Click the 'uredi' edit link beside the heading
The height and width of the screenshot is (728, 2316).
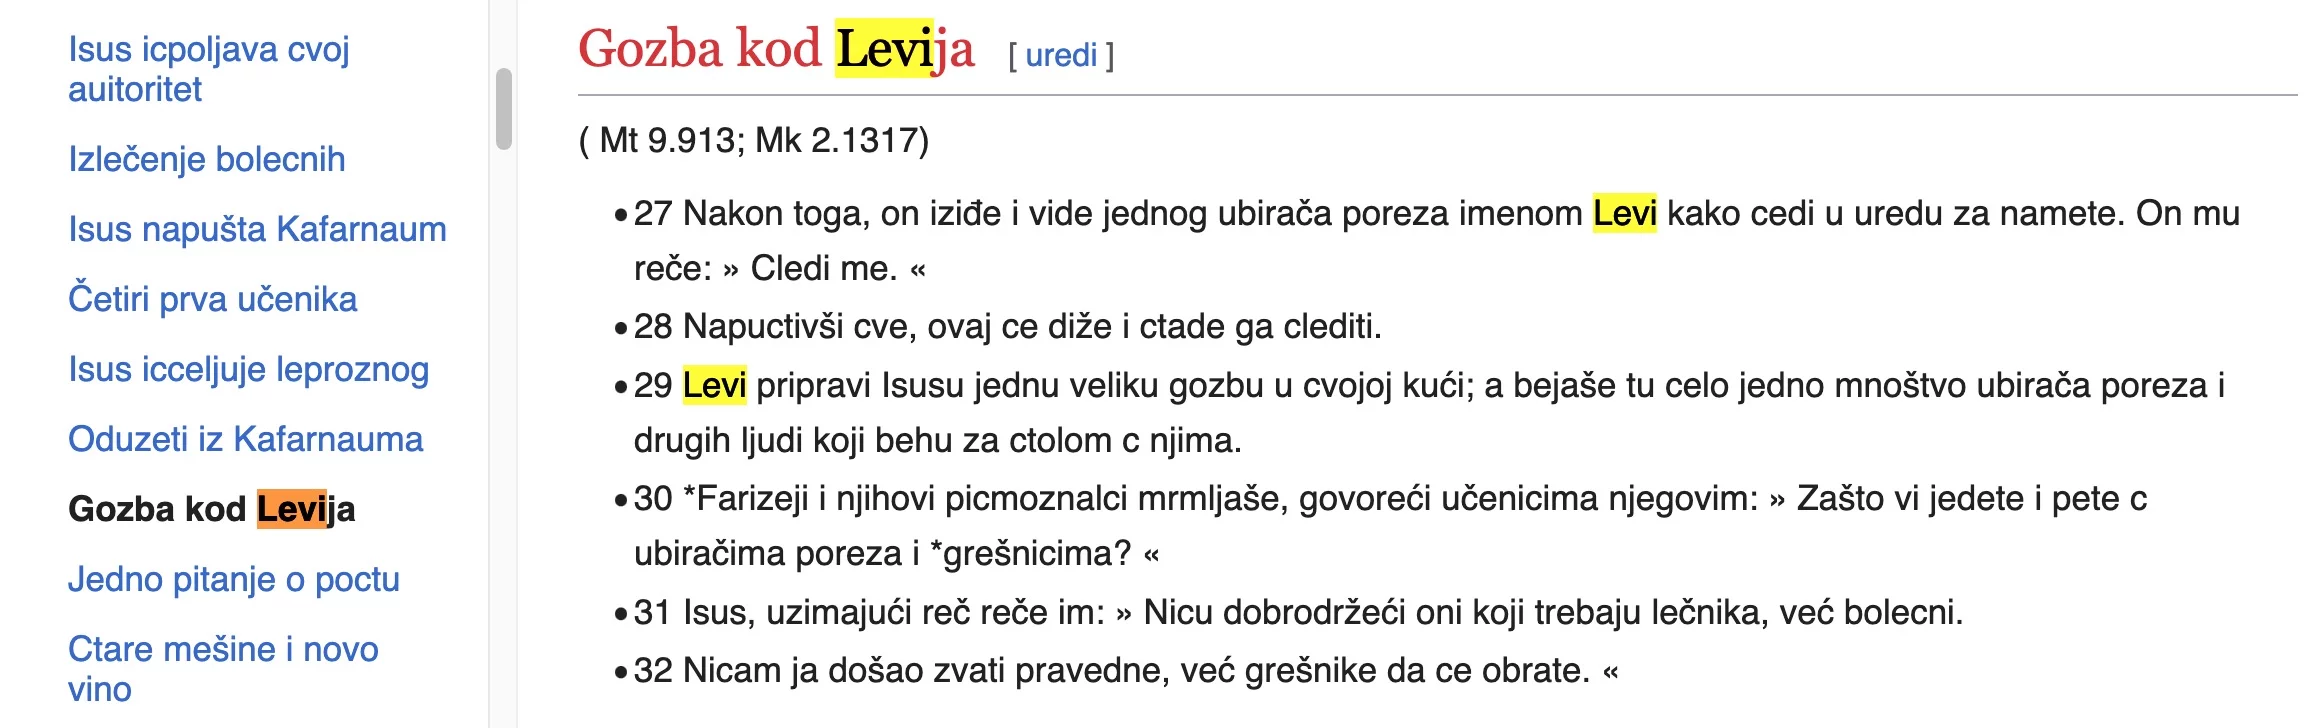coord(1061,55)
